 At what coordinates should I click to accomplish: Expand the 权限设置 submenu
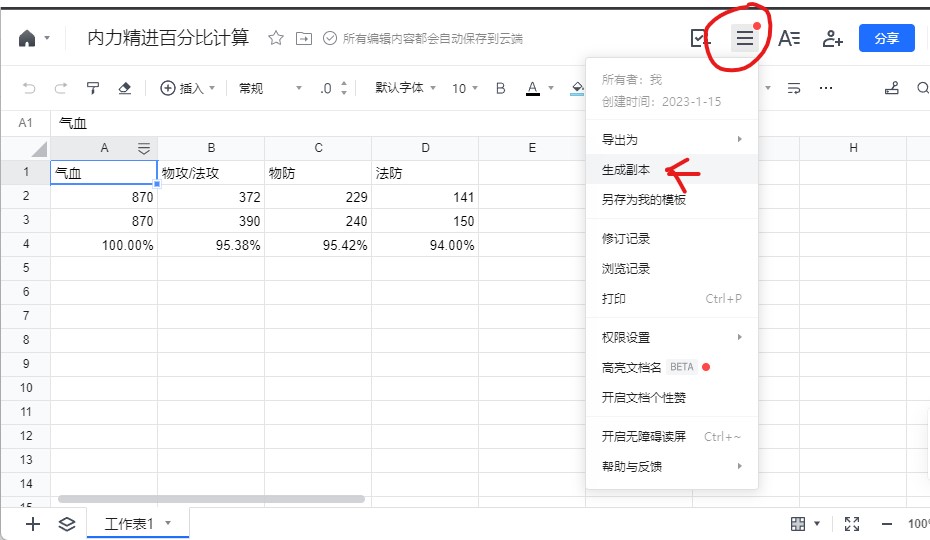(671, 337)
